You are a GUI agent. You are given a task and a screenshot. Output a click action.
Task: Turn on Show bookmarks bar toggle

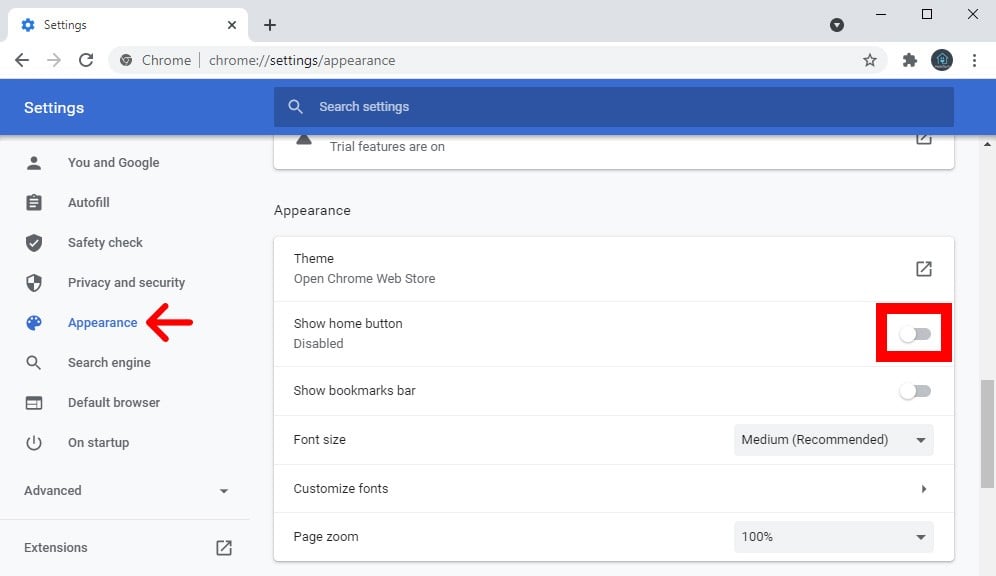point(915,391)
